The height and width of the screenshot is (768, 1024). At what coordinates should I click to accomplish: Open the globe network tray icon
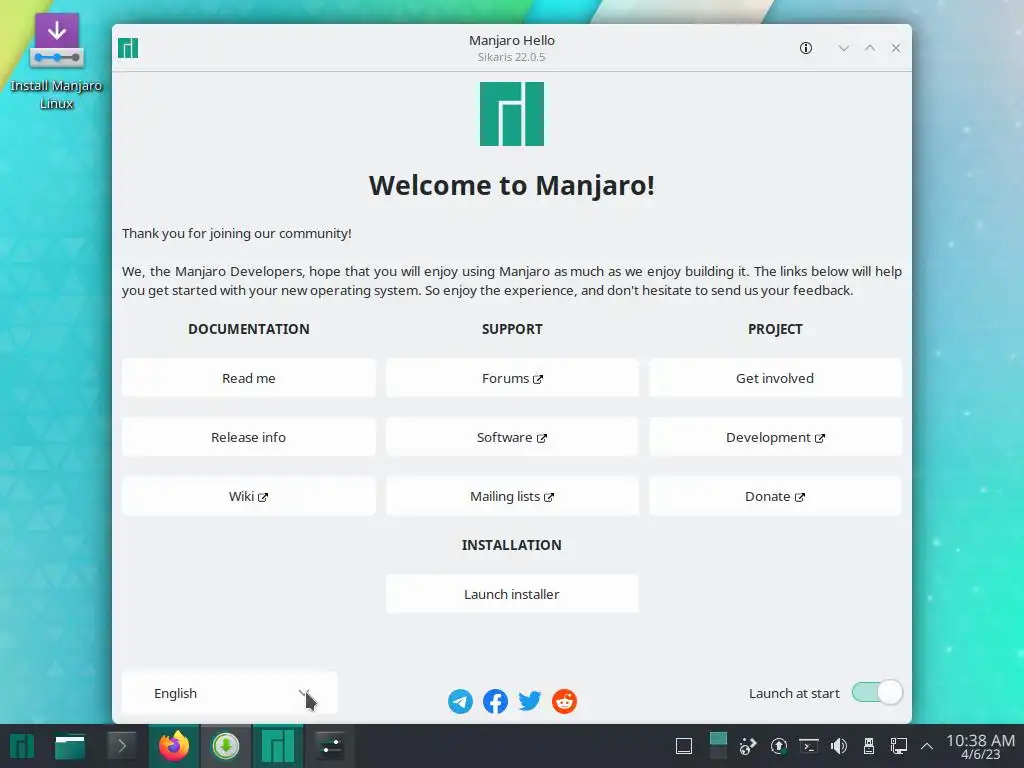click(x=748, y=746)
